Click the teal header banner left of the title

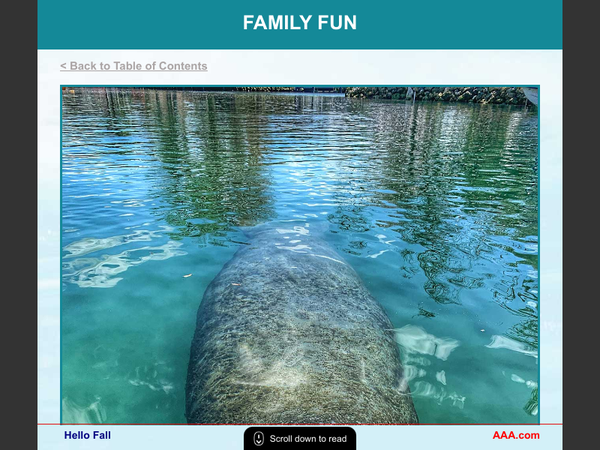click(130, 23)
